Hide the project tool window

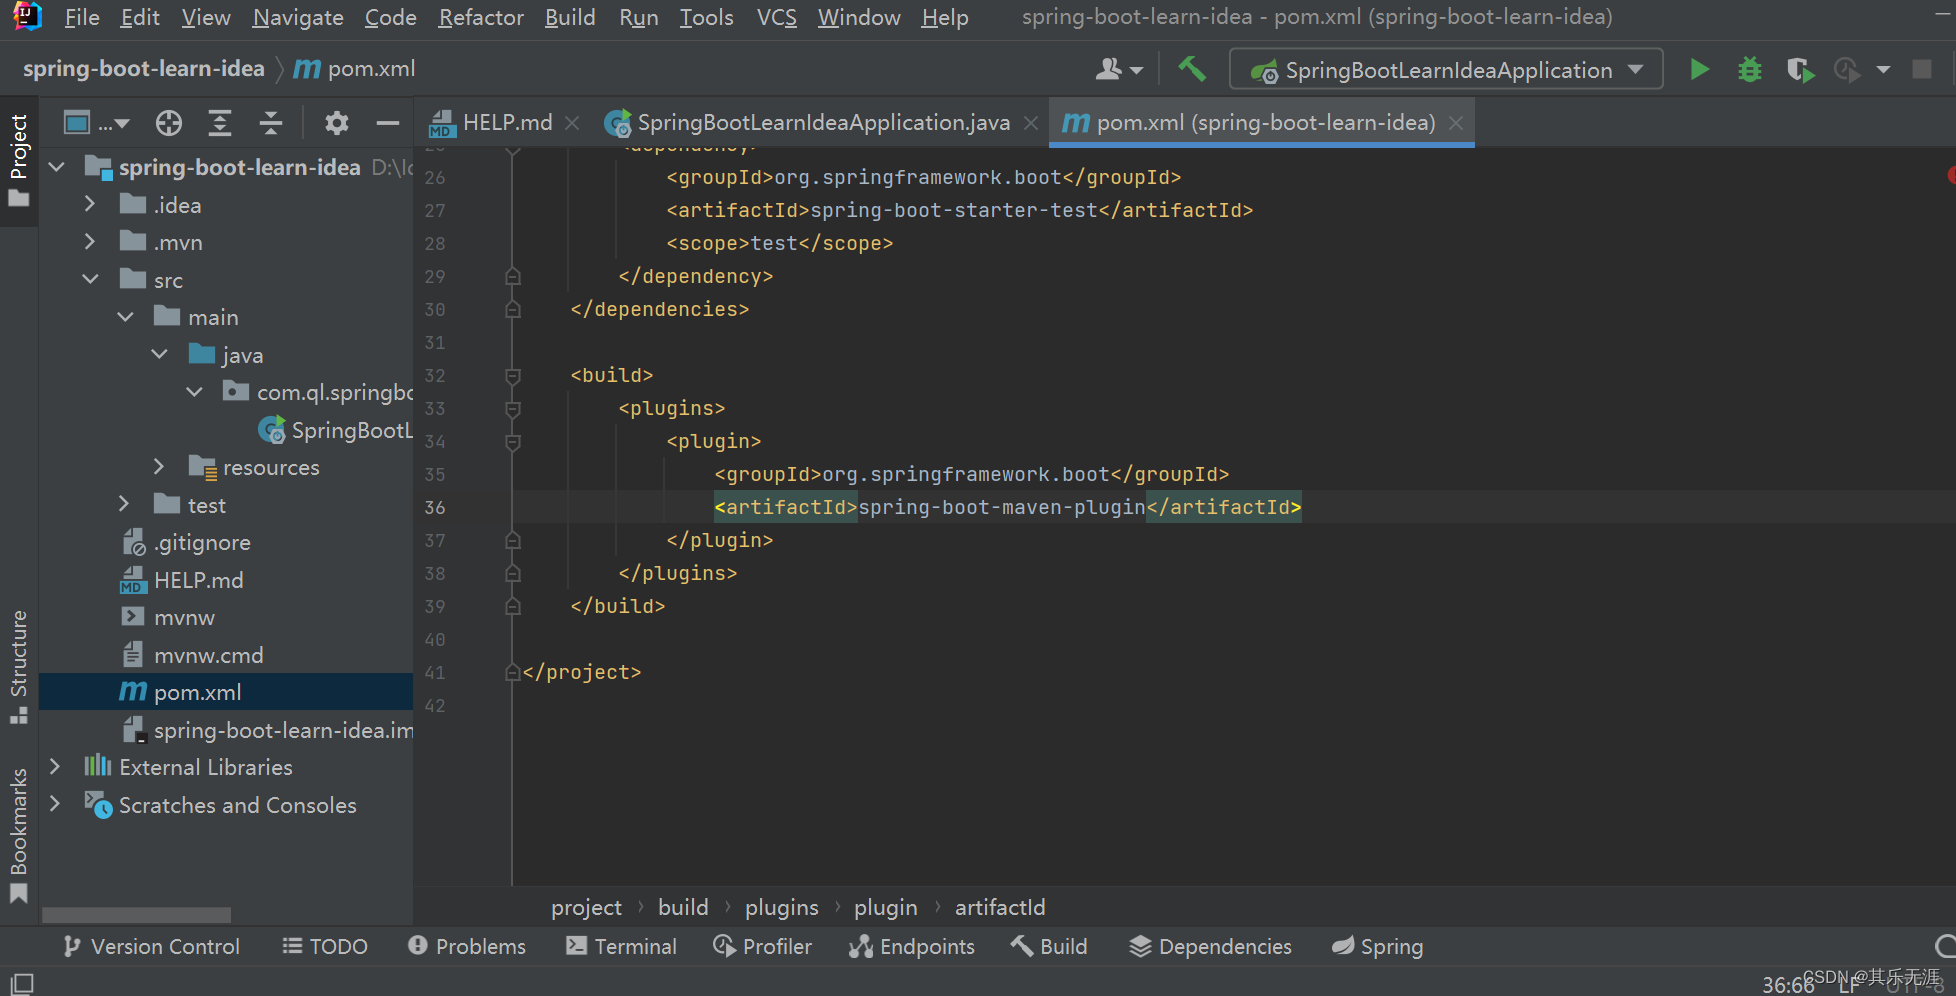point(387,123)
